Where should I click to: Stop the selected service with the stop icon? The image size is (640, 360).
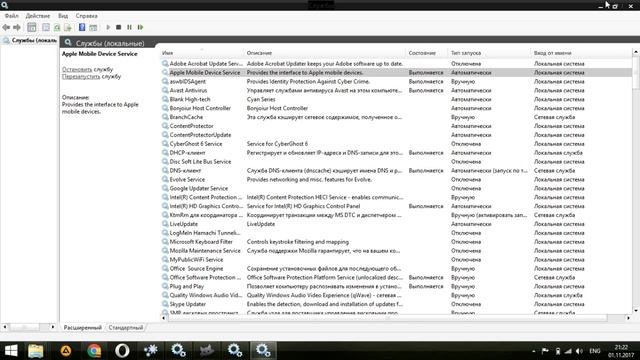[118, 27]
